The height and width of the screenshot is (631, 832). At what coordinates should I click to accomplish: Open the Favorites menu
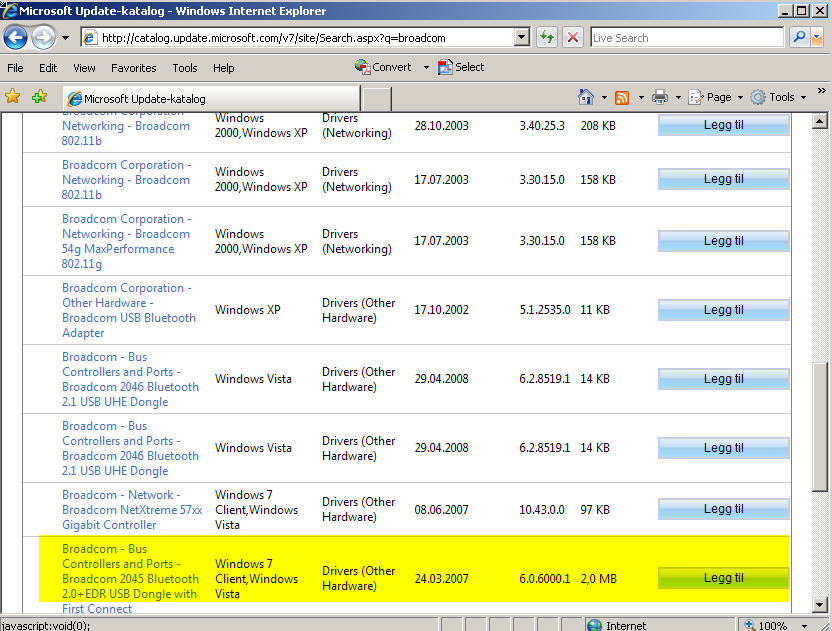[x=134, y=68]
